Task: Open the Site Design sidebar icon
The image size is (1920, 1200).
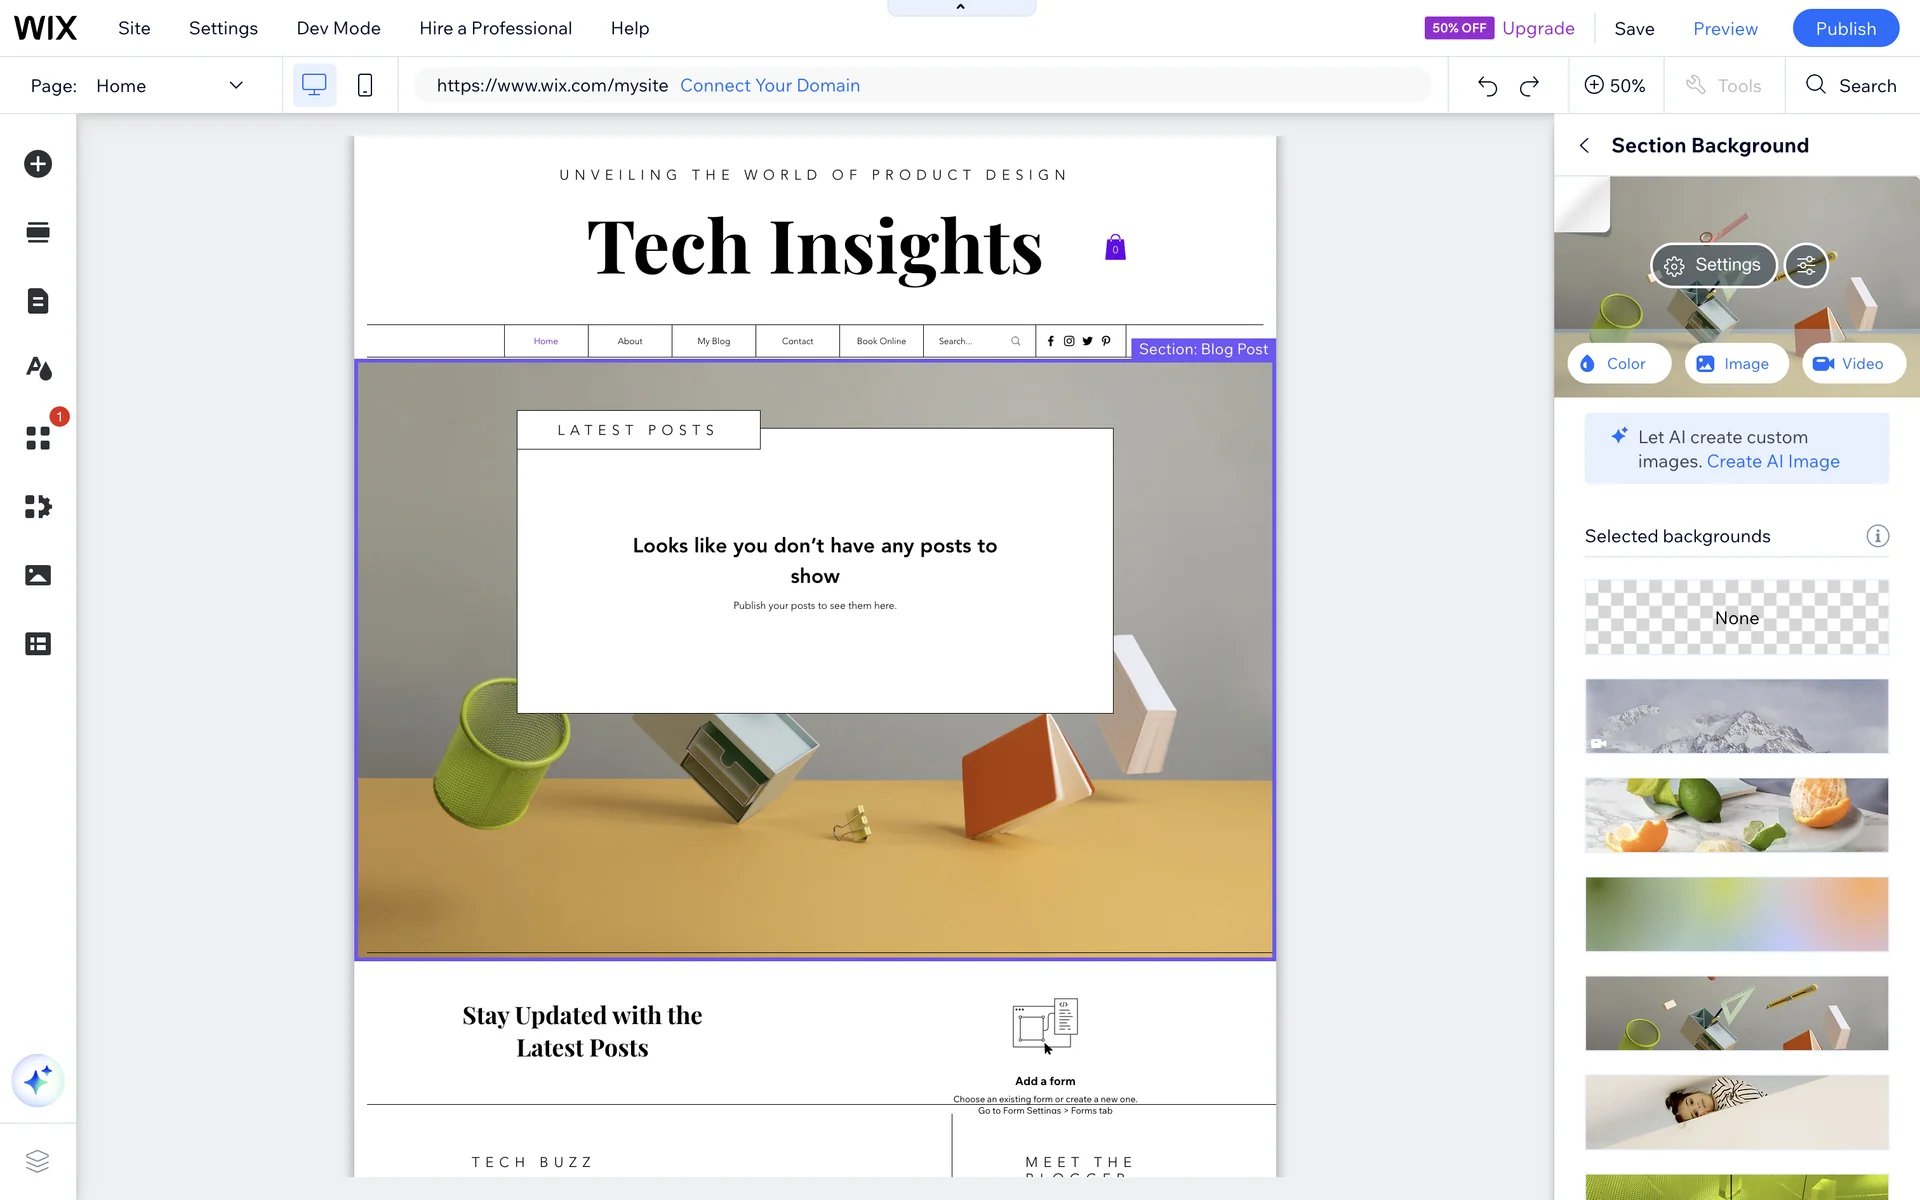Action: pyautogui.click(x=38, y=369)
